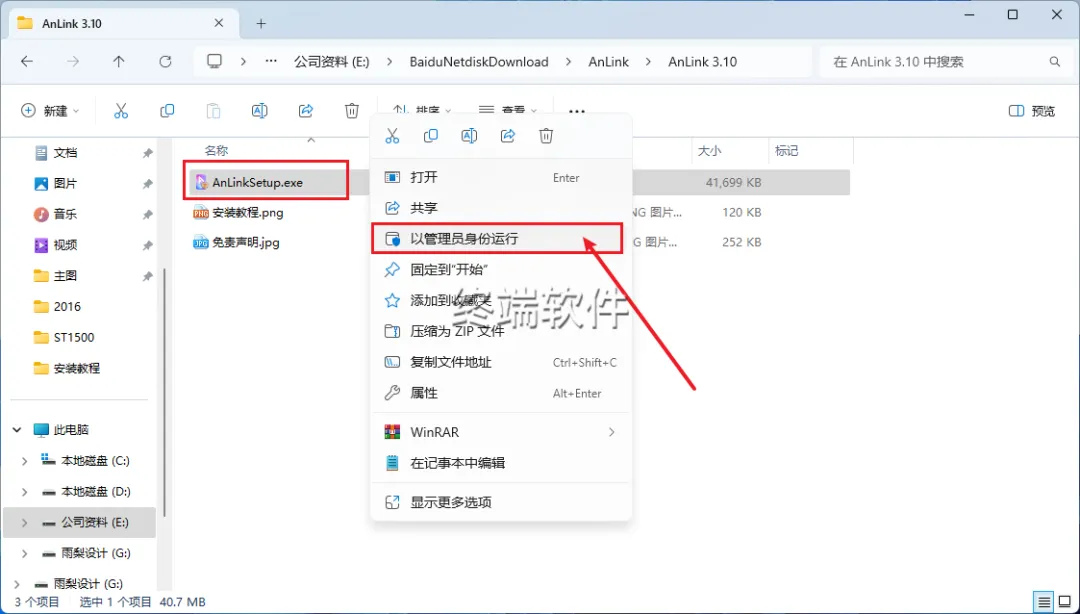The image size is (1080, 614).
Task: Select 打开 in the context menu
Action: [x=501, y=177]
